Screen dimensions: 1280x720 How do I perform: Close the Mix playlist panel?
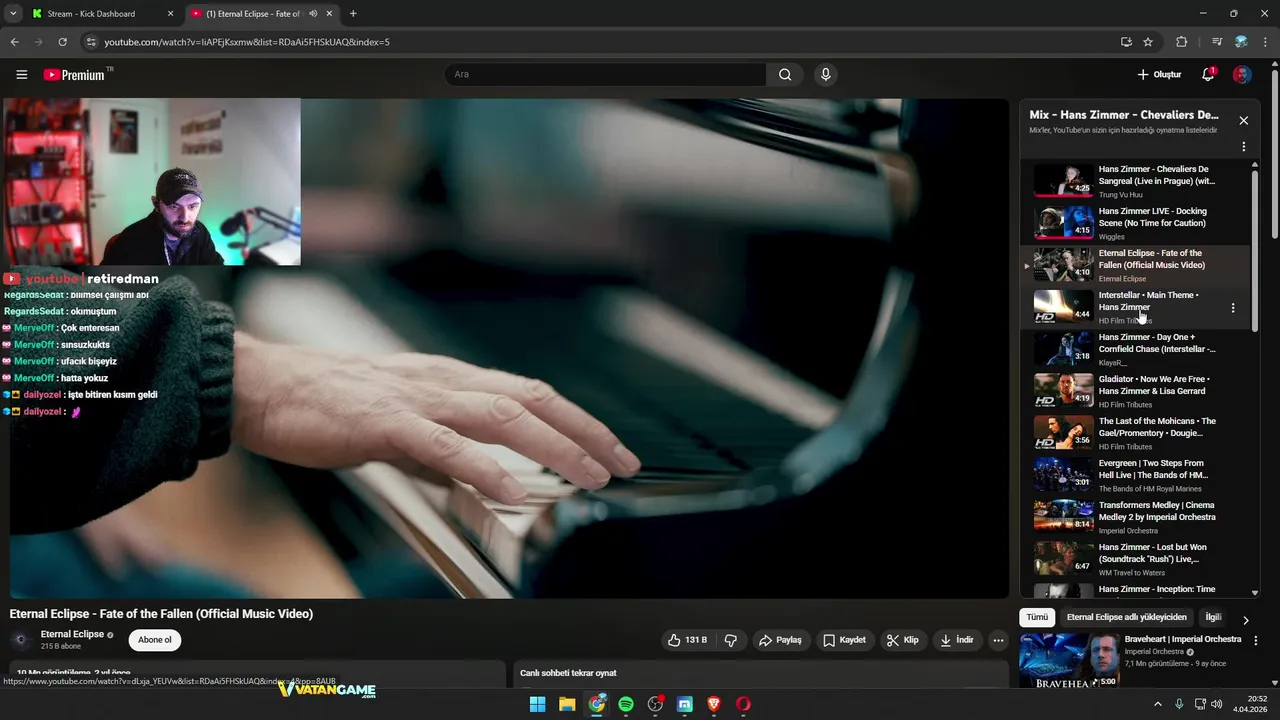pyautogui.click(x=1243, y=120)
